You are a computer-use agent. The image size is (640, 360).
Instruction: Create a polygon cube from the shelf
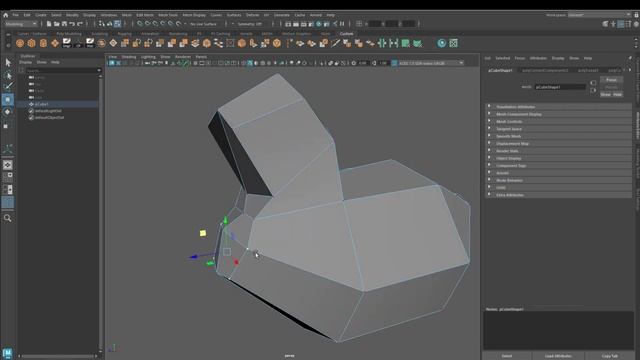click(31, 43)
